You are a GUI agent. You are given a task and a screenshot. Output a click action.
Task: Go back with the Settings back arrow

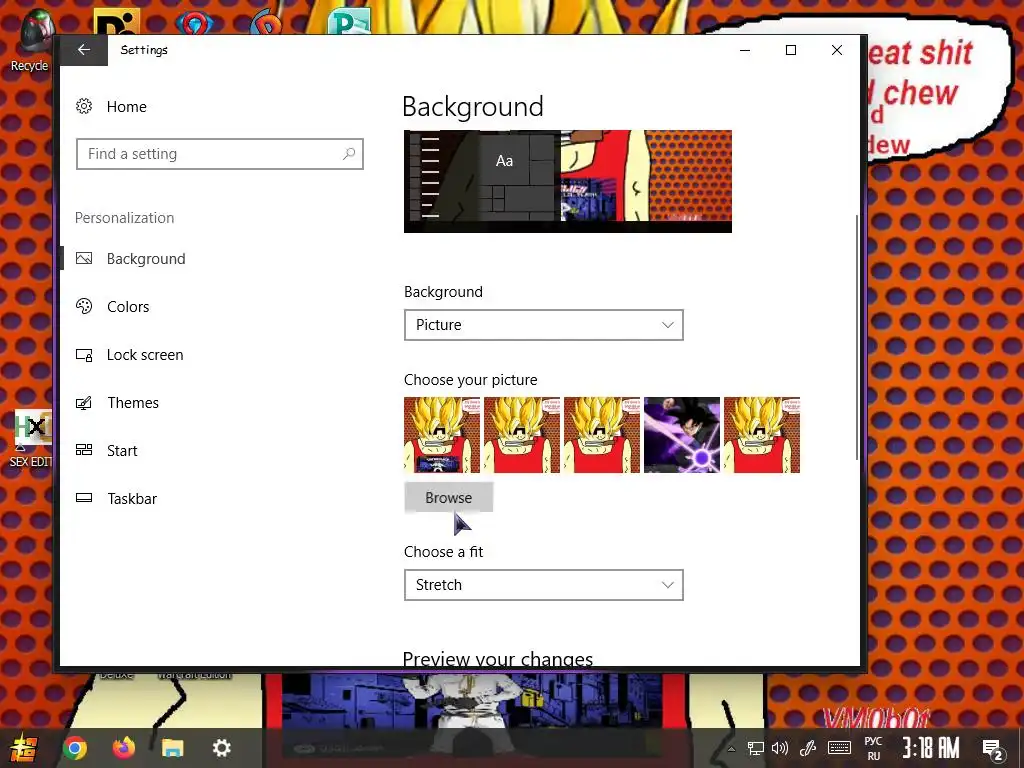(84, 50)
